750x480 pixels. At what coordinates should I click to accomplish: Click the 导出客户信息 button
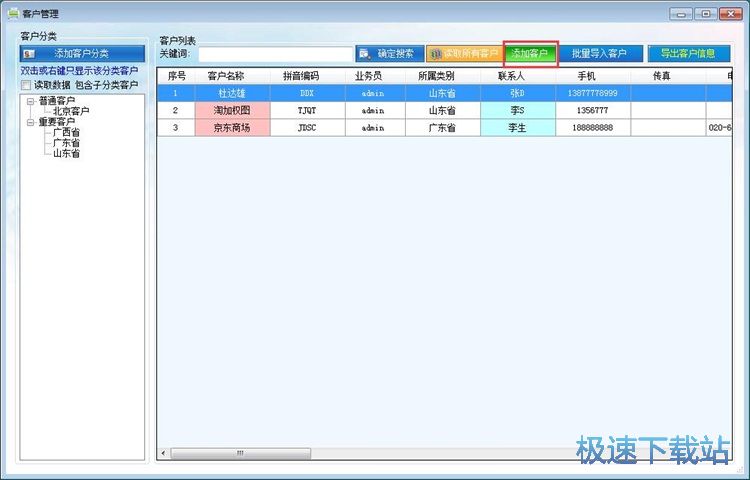click(x=689, y=54)
